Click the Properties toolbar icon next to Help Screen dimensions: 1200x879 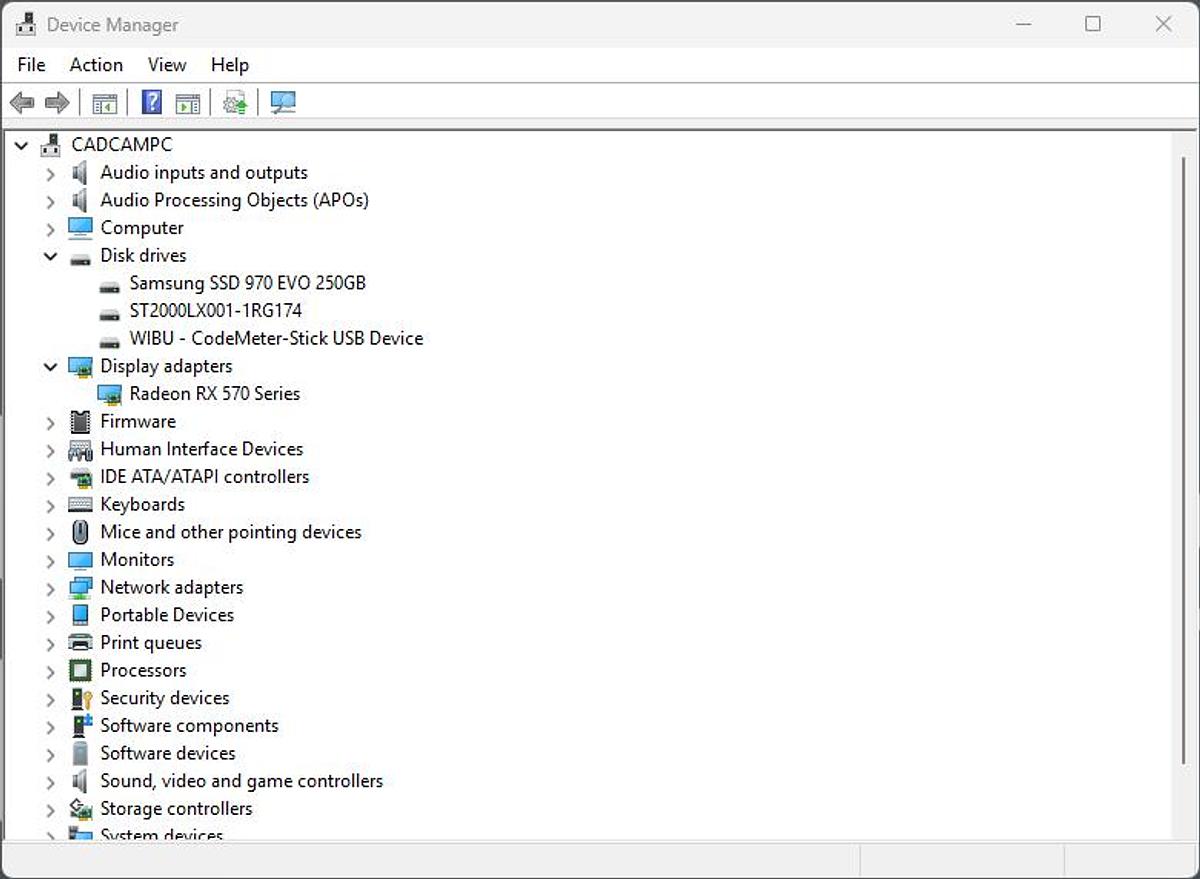pyautogui.click(x=187, y=103)
